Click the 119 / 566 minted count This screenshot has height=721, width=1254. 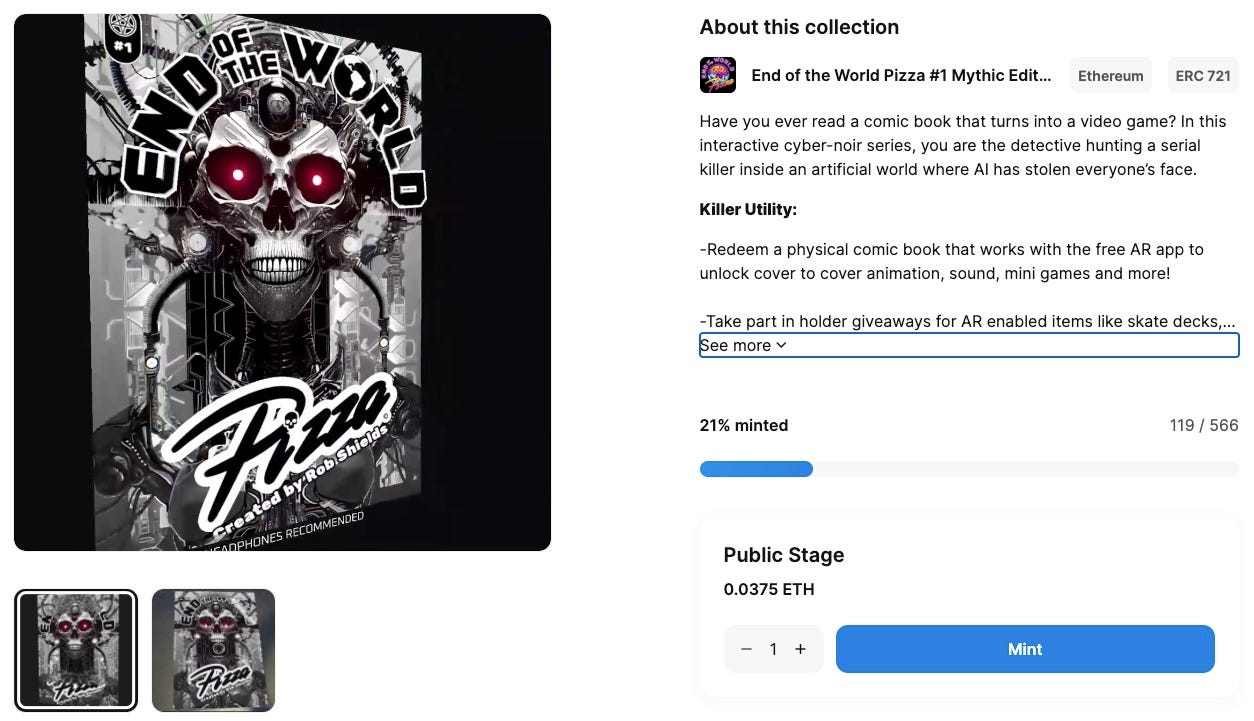point(1204,425)
